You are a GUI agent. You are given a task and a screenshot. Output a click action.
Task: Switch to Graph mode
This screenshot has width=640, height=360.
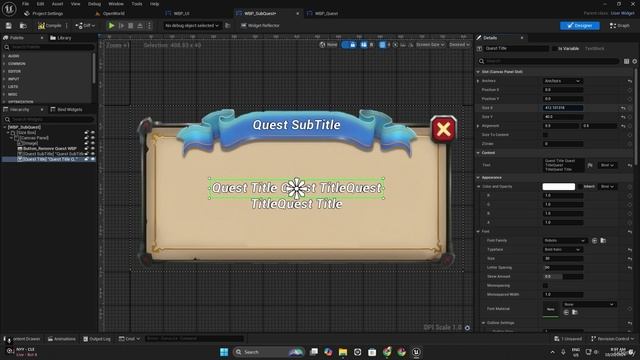620,26
